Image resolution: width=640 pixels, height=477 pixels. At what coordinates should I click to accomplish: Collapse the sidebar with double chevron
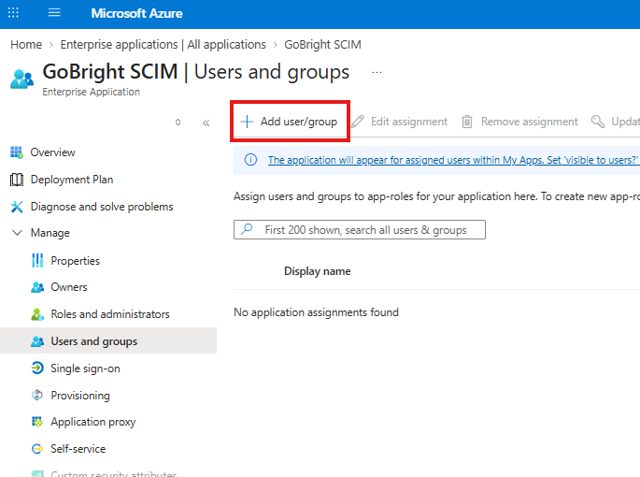tap(206, 122)
